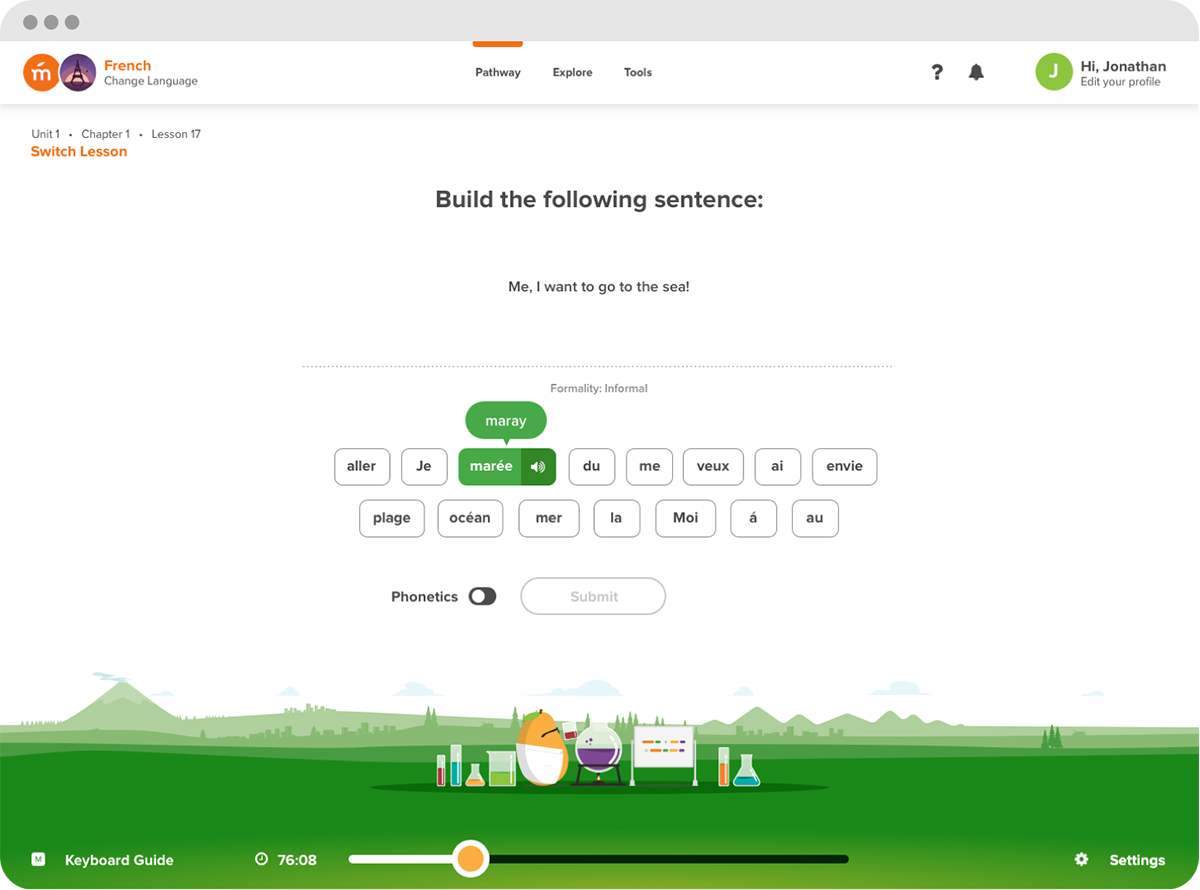The height and width of the screenshot is (890, 1200).
Task: Play the audio for "marée"
Action: click(x=537, y=466)
